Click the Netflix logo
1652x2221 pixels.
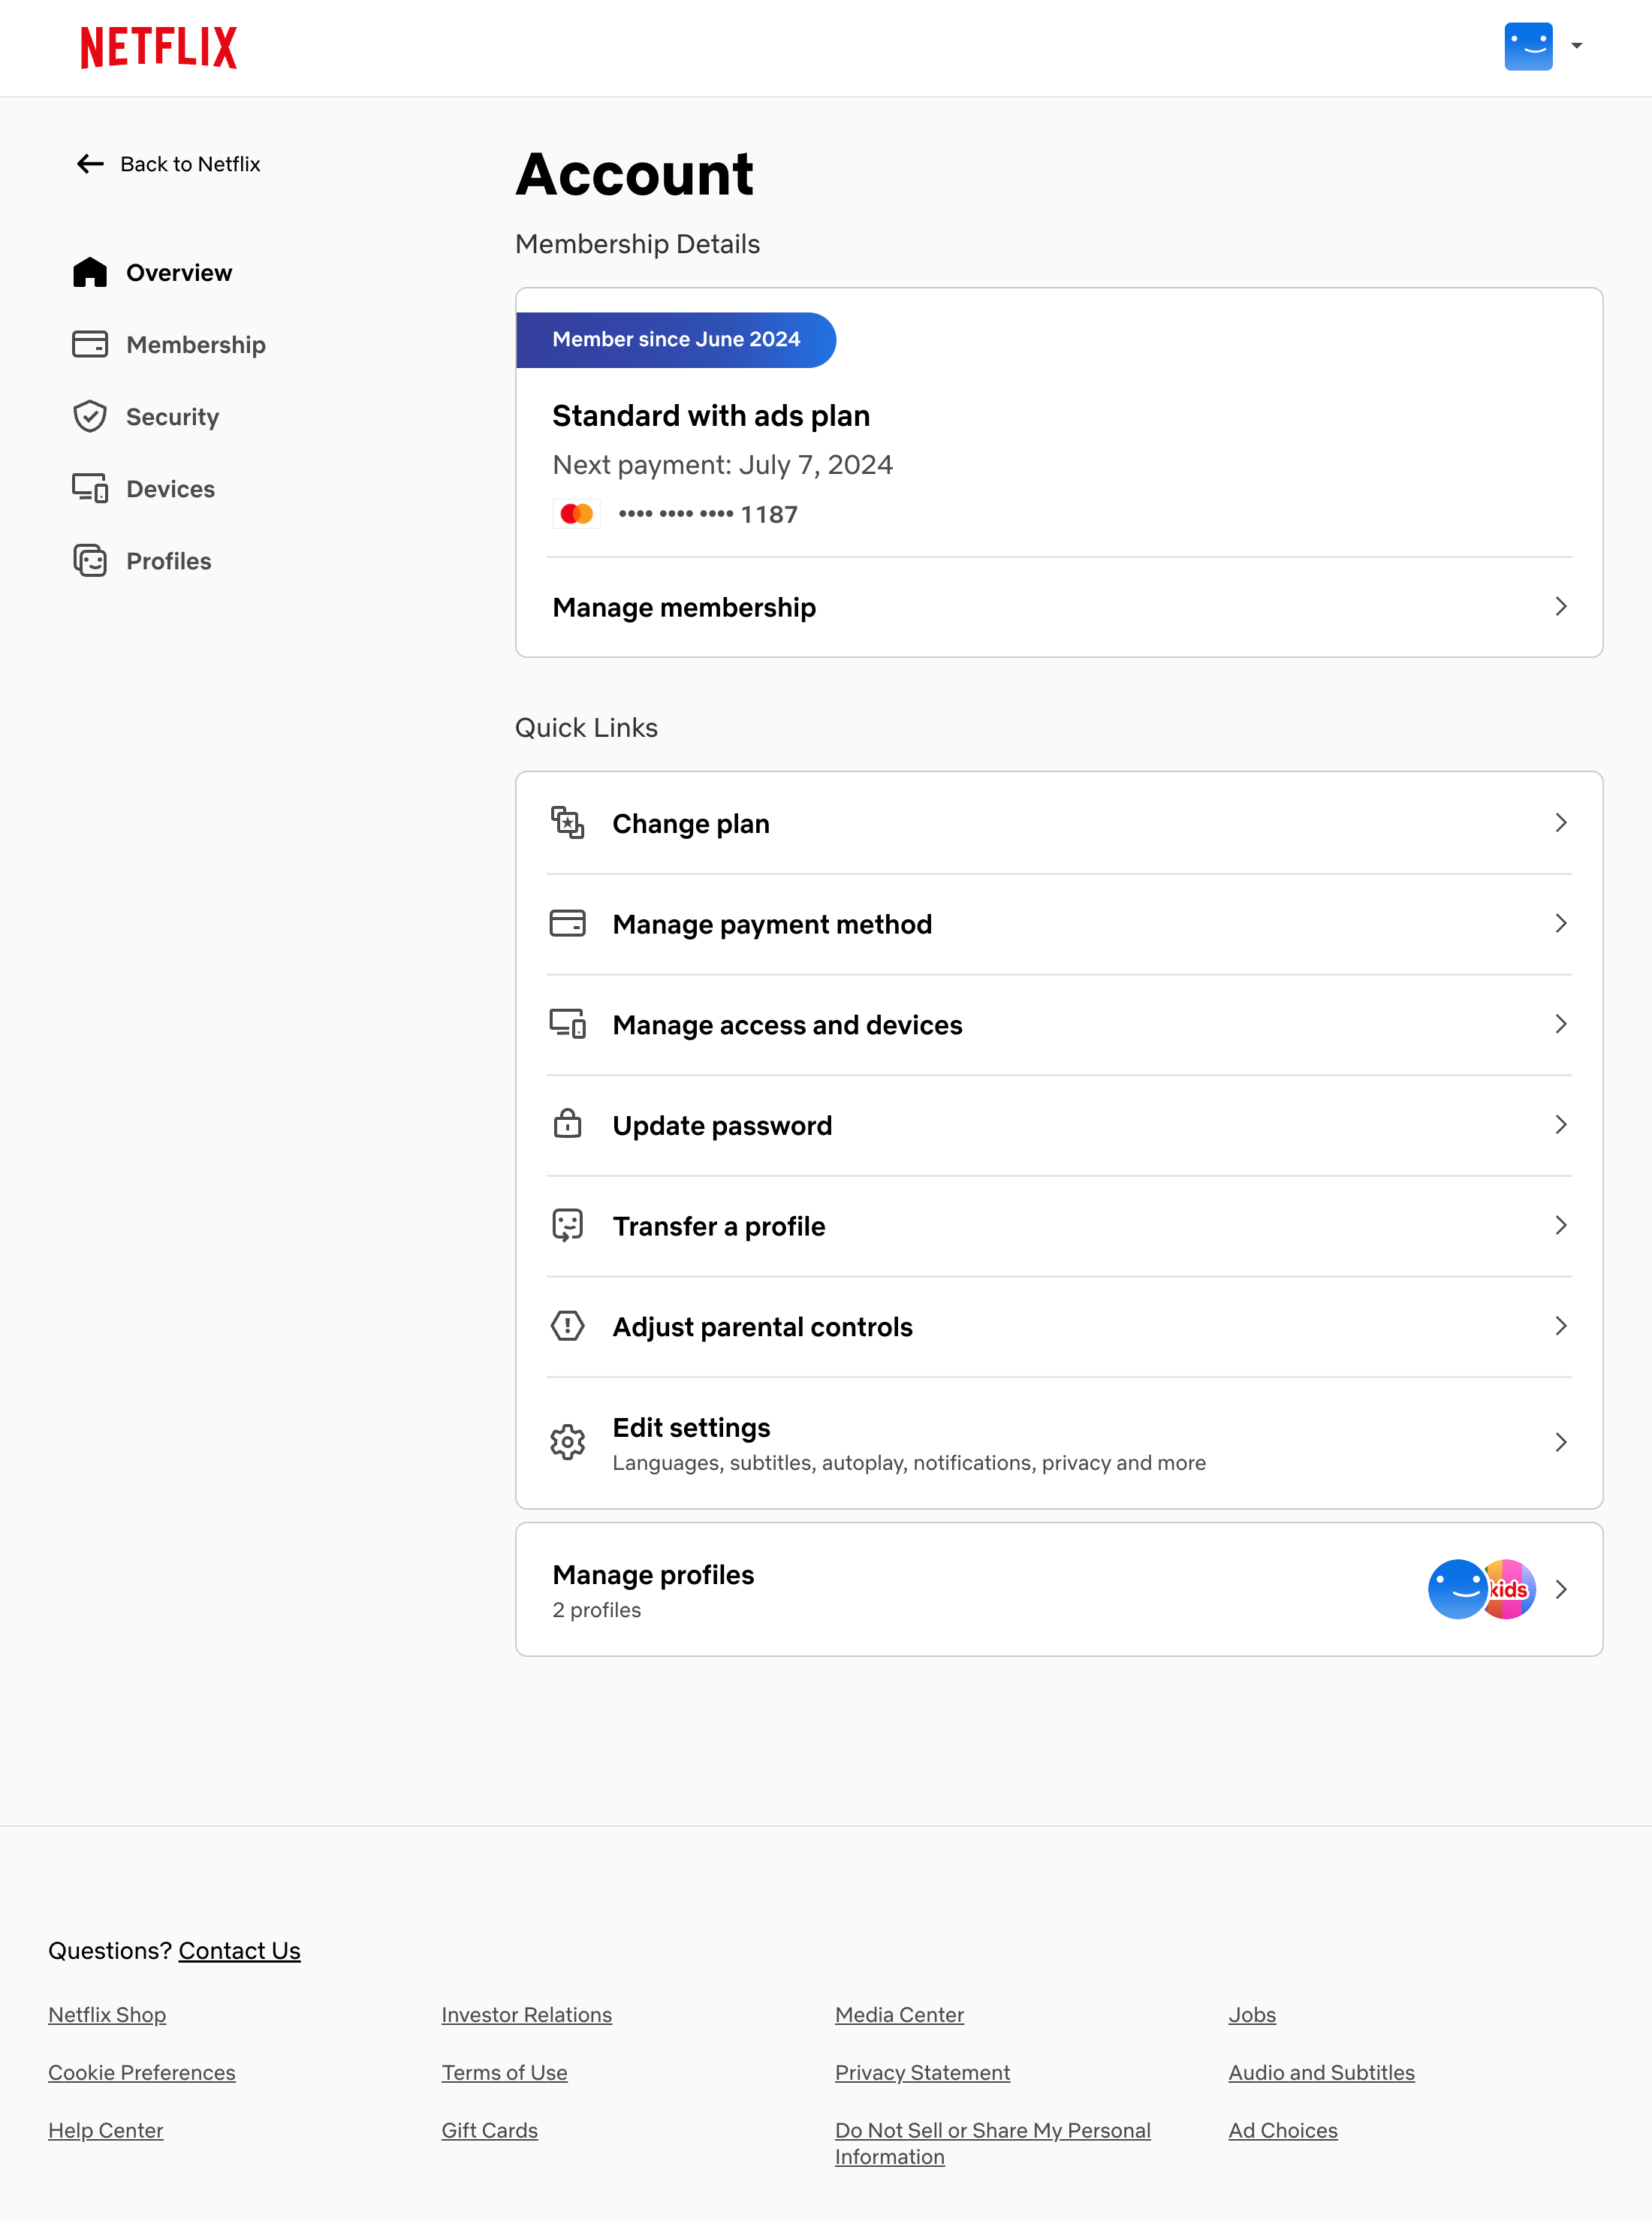pos(158,47)
